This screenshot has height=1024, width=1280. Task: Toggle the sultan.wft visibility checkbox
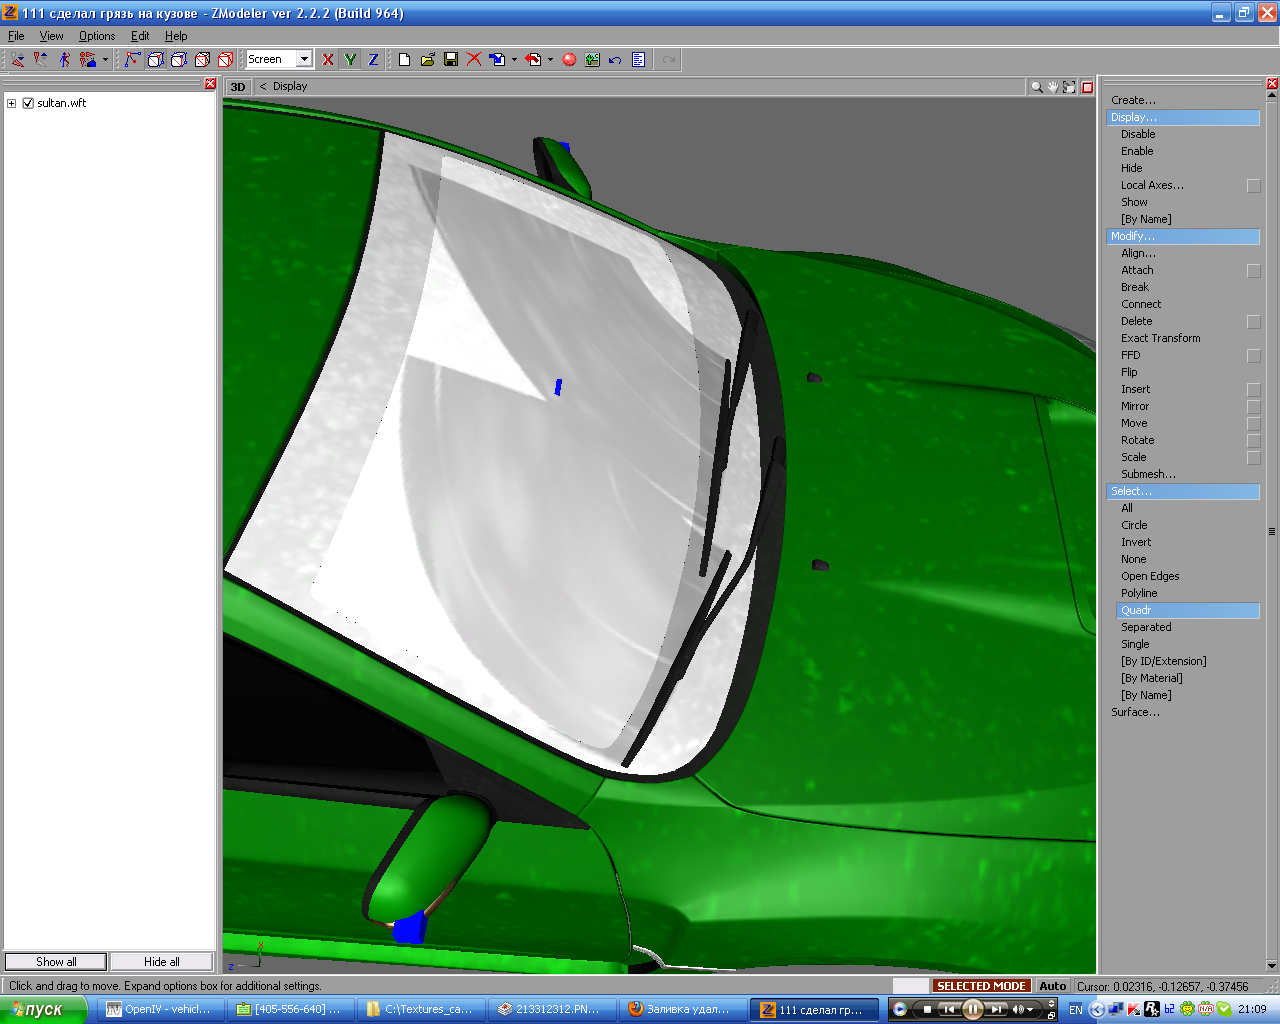click(x=28, y=103)
